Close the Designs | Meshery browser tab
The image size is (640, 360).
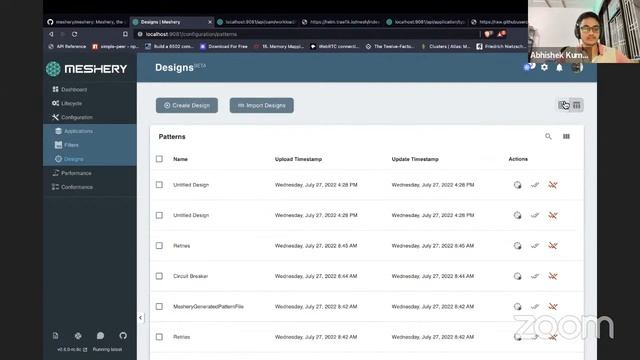click(210, 22)
